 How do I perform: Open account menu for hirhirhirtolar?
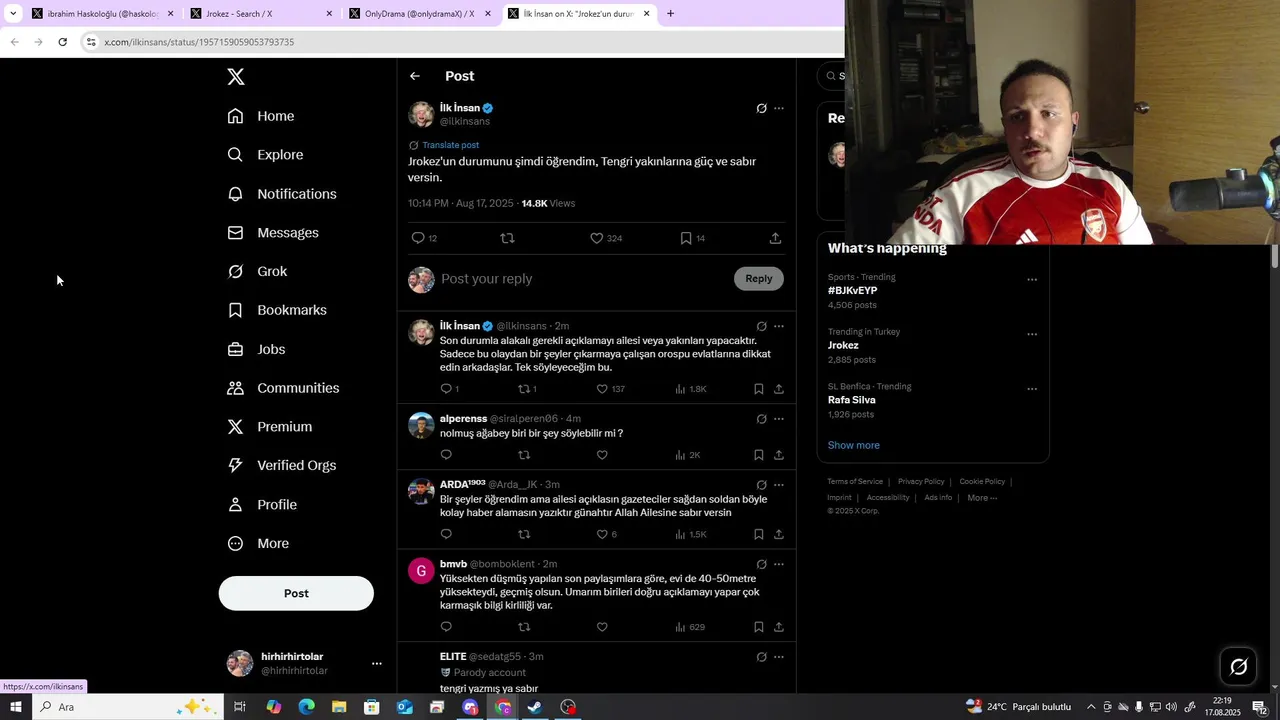click(377, 663)
